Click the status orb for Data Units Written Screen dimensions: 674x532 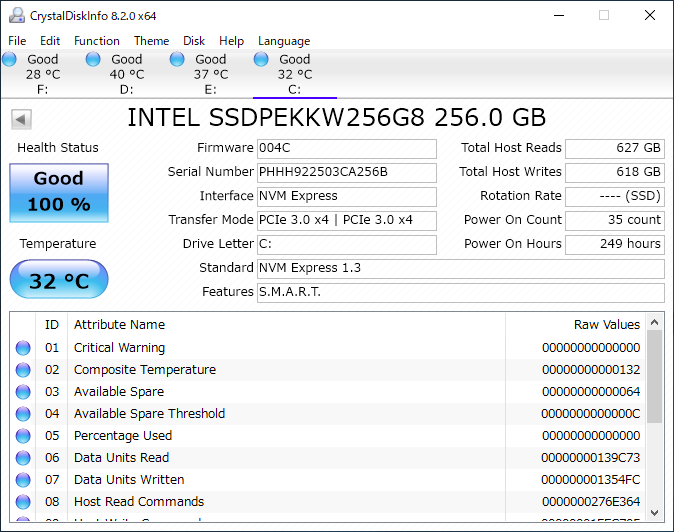[23, 480]
